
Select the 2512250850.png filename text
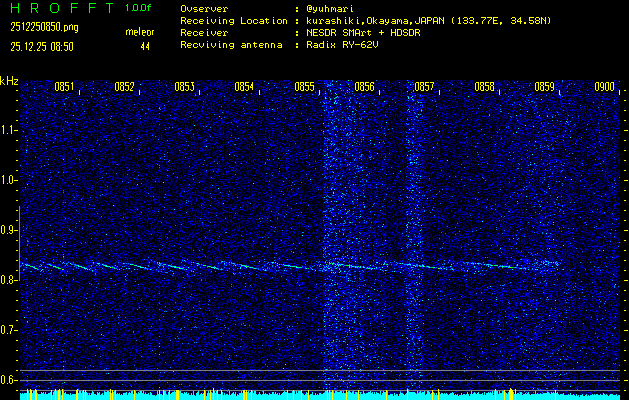pyautogui.click(x=36, y=27)
